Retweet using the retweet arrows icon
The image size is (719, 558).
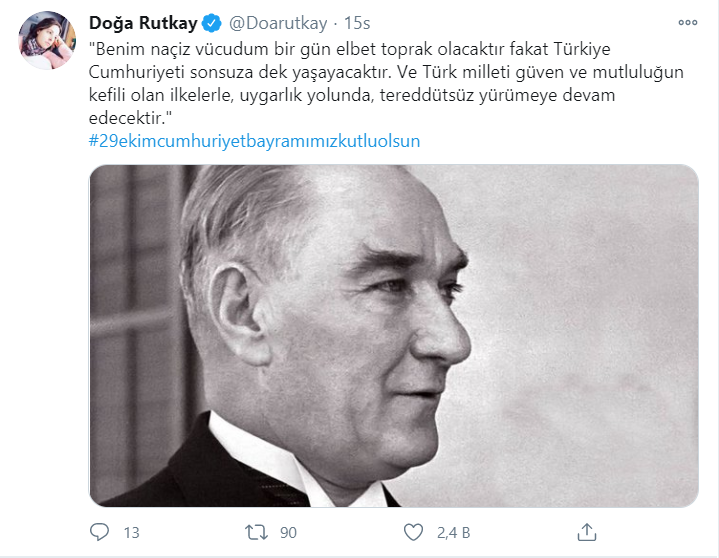point(256,532)
